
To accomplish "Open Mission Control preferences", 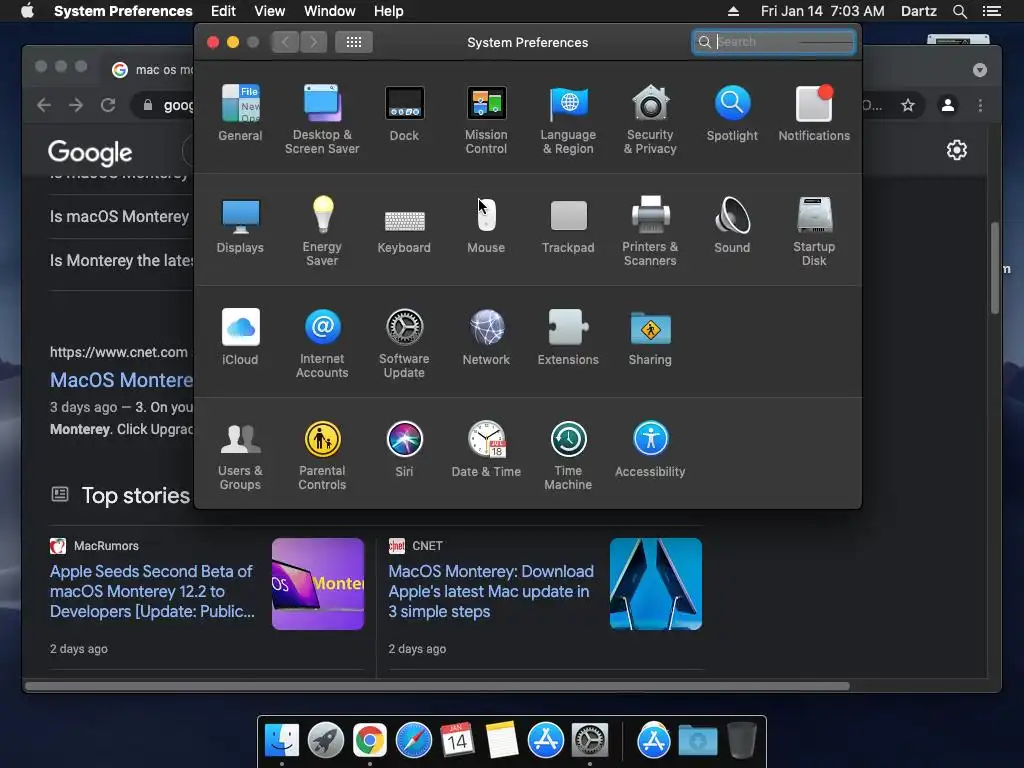I will pos(487,119).
